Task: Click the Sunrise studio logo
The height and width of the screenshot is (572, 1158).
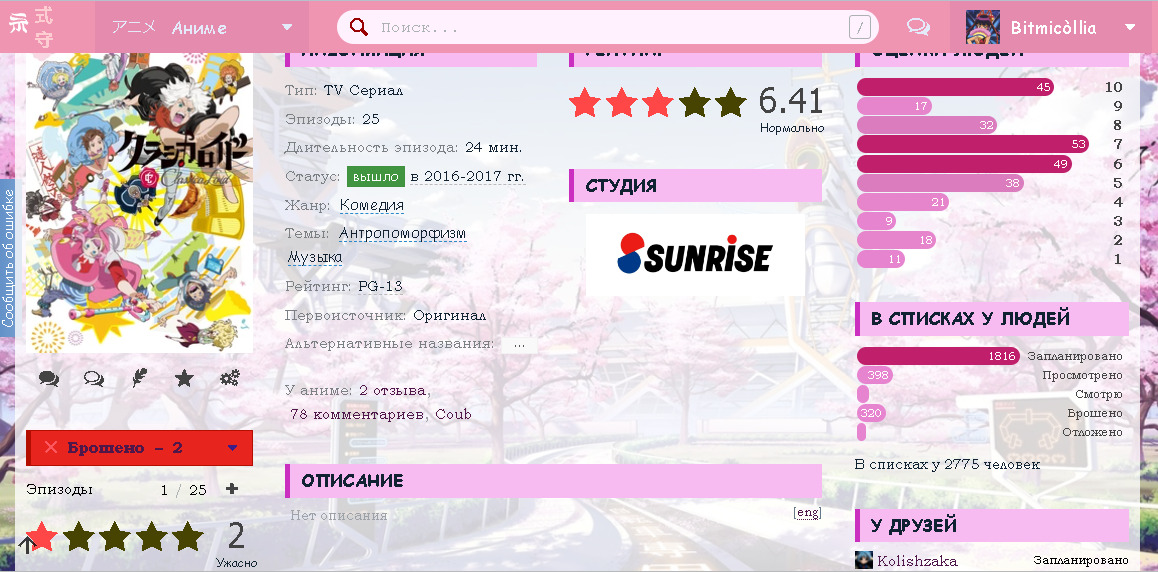Action: (695, 255)
